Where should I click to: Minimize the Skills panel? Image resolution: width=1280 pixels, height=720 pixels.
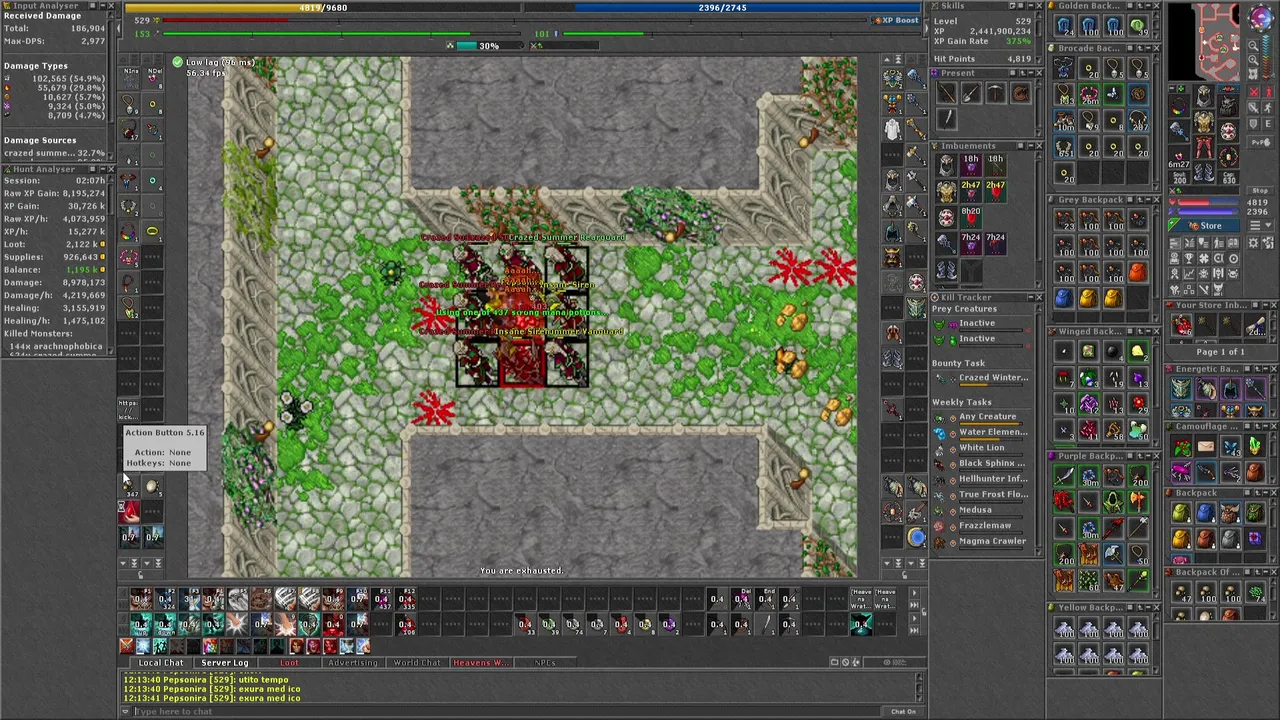(x=1031, y=6)
